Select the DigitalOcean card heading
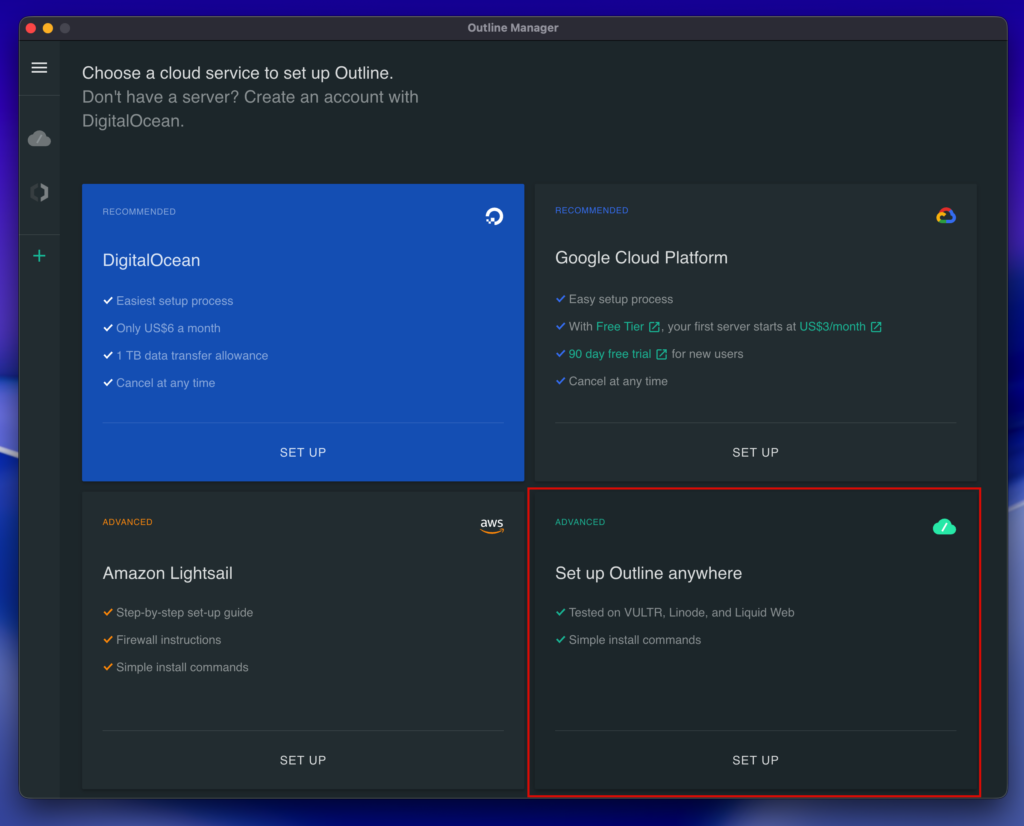 coord(151,261)
